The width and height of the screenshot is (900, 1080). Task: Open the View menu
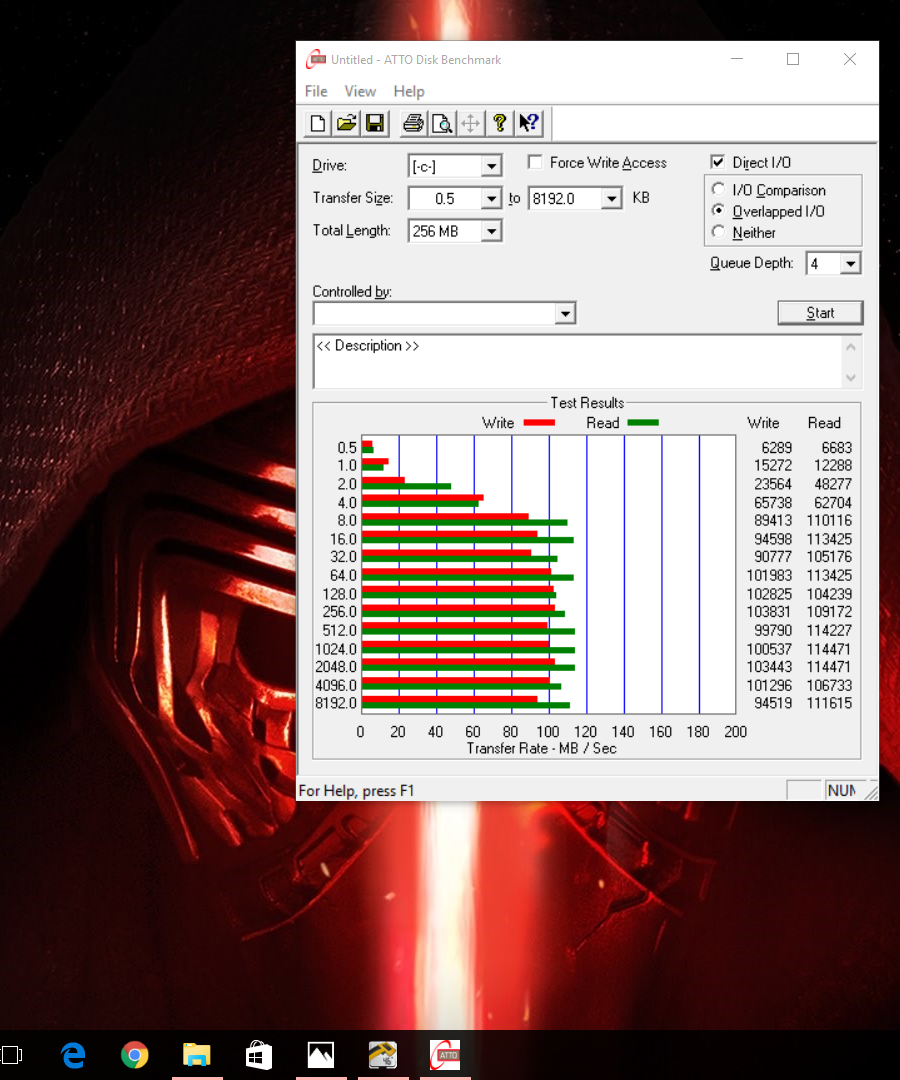360,91
